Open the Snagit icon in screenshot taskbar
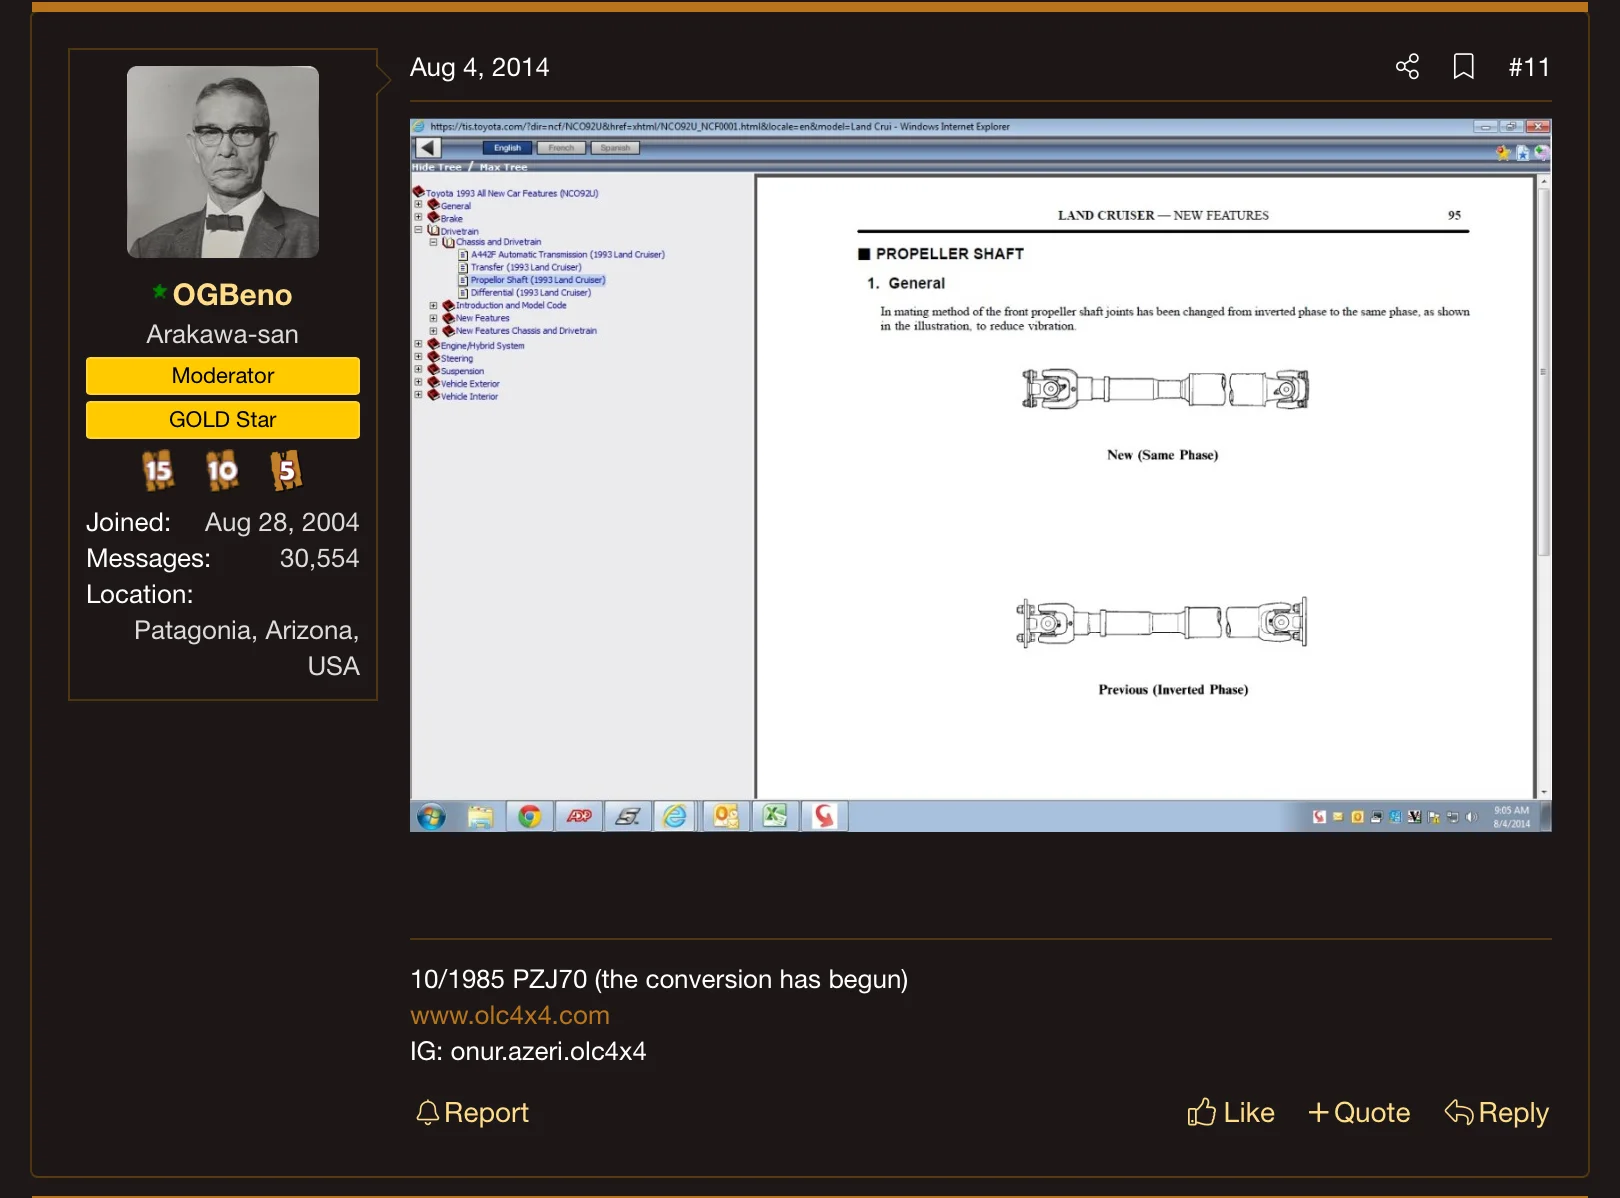The width and height of the screenshot is (1620, 1198). tap(824, 817)
